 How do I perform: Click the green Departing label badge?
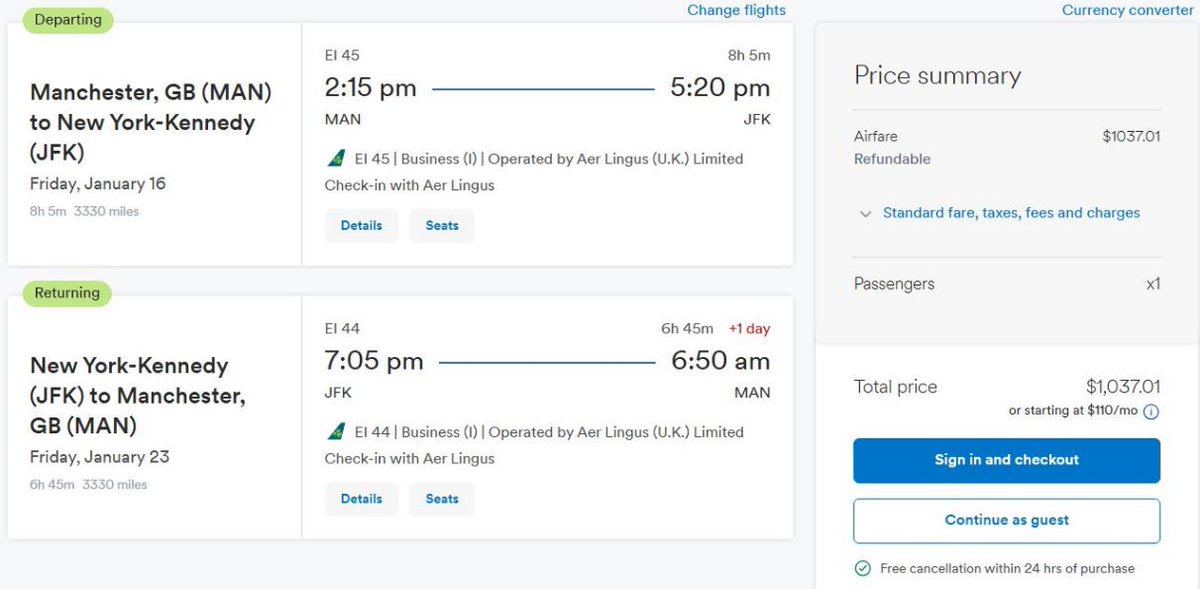pos(67,20)
